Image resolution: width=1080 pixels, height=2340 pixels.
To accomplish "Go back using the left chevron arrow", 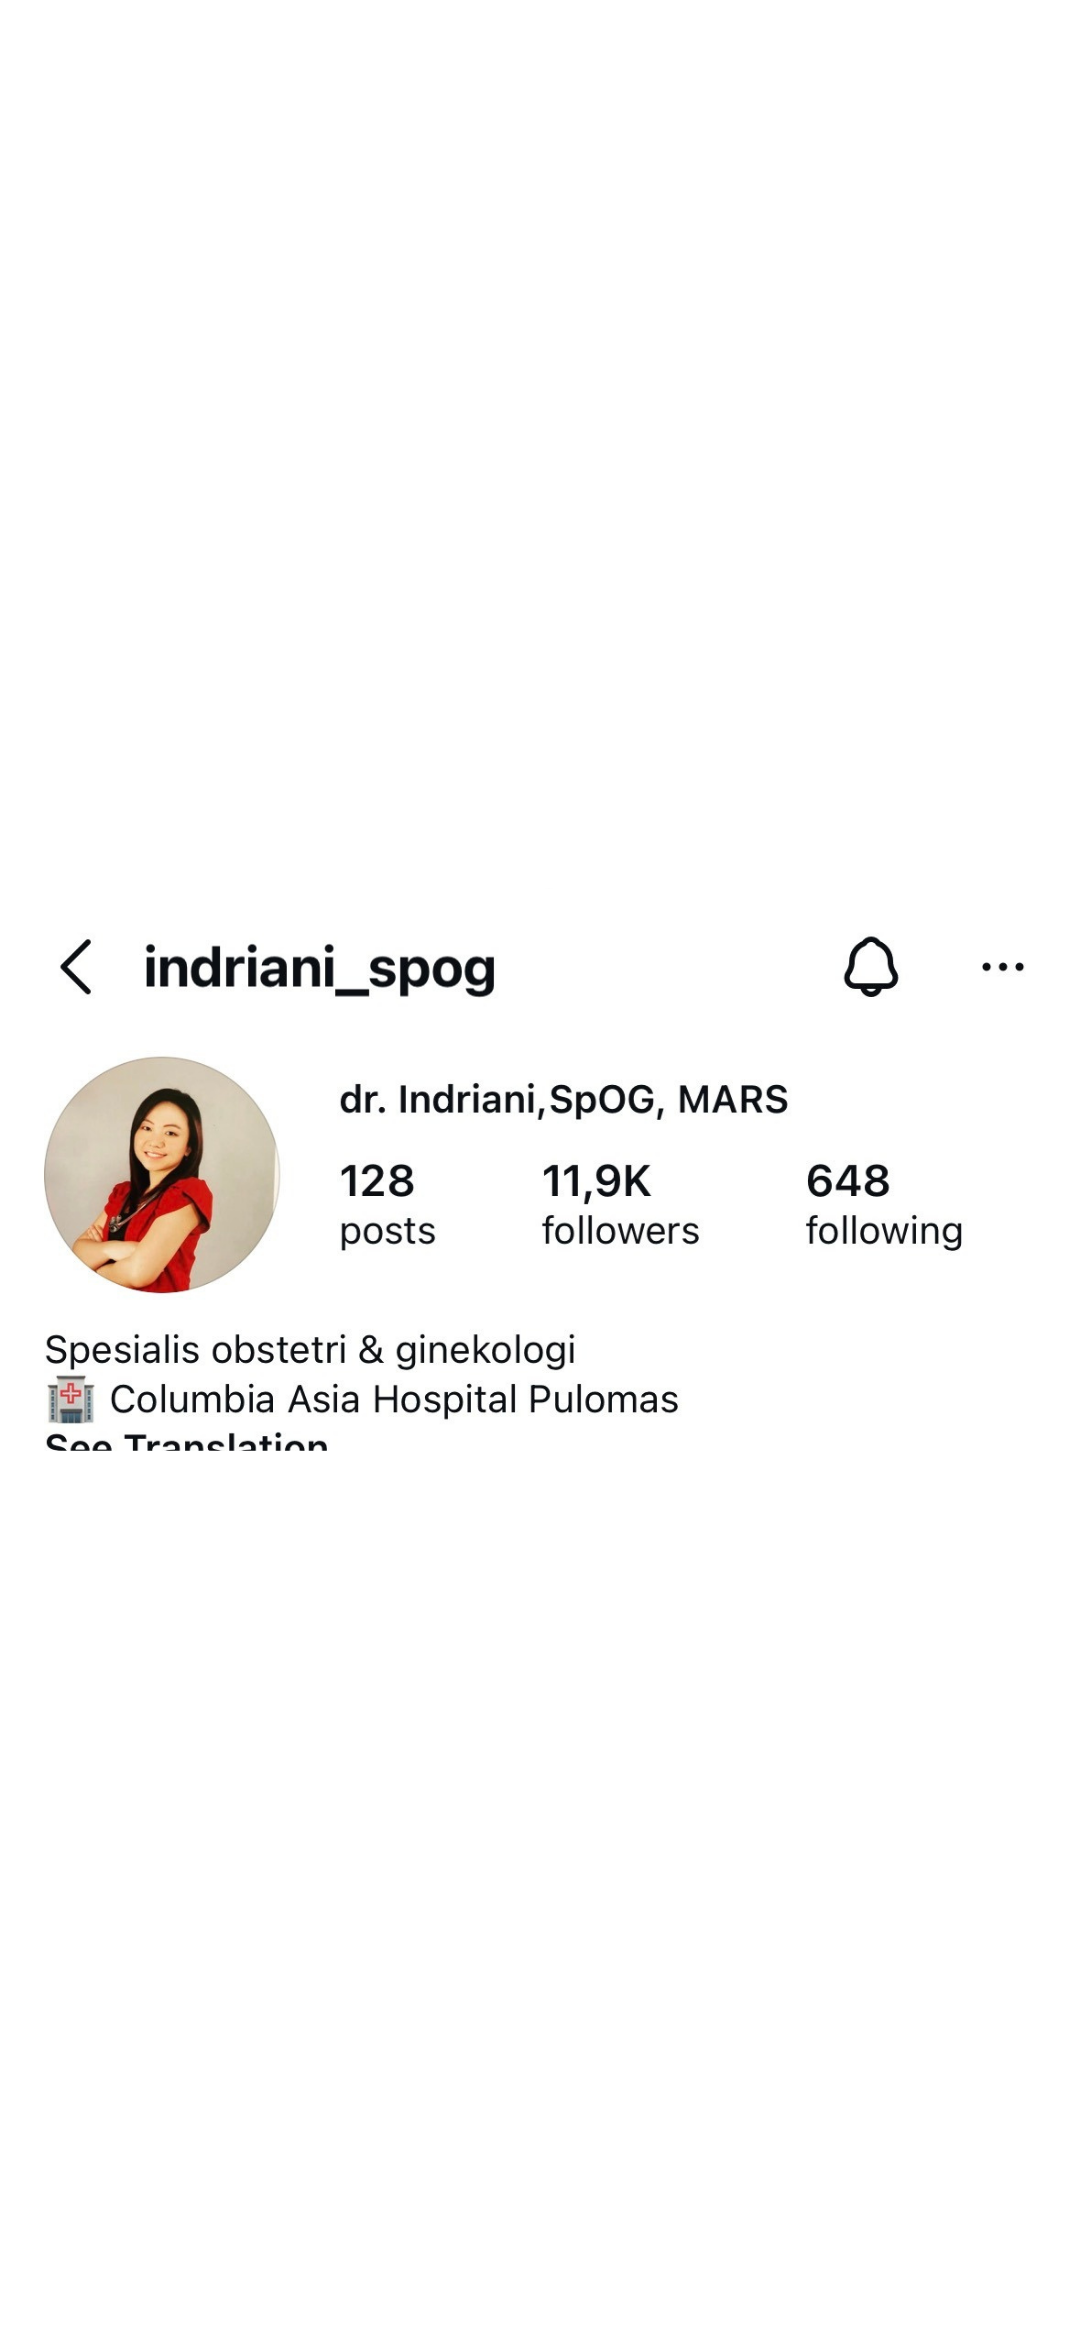I will click(x=76, y=967).
